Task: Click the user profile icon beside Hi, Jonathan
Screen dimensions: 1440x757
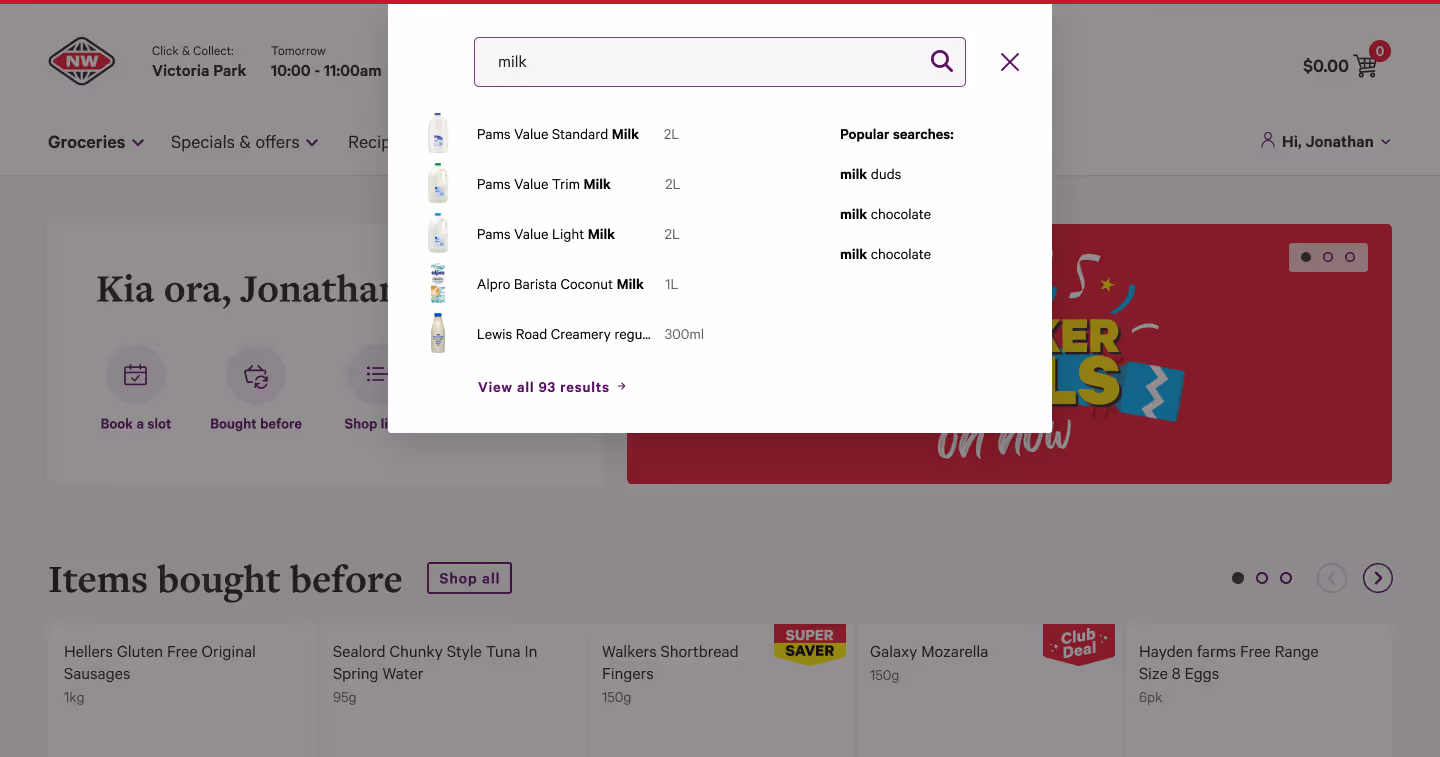Action: [1268, 141]
